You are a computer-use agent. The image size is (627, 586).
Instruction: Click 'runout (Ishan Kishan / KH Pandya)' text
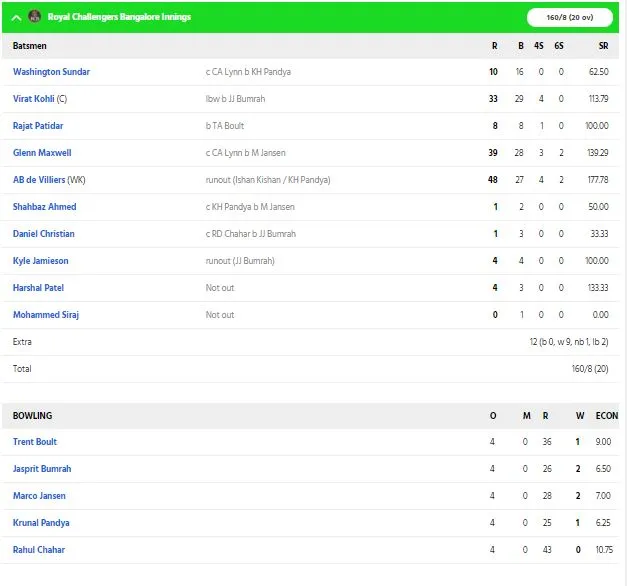pyautogui.click(x=268, y=180)
